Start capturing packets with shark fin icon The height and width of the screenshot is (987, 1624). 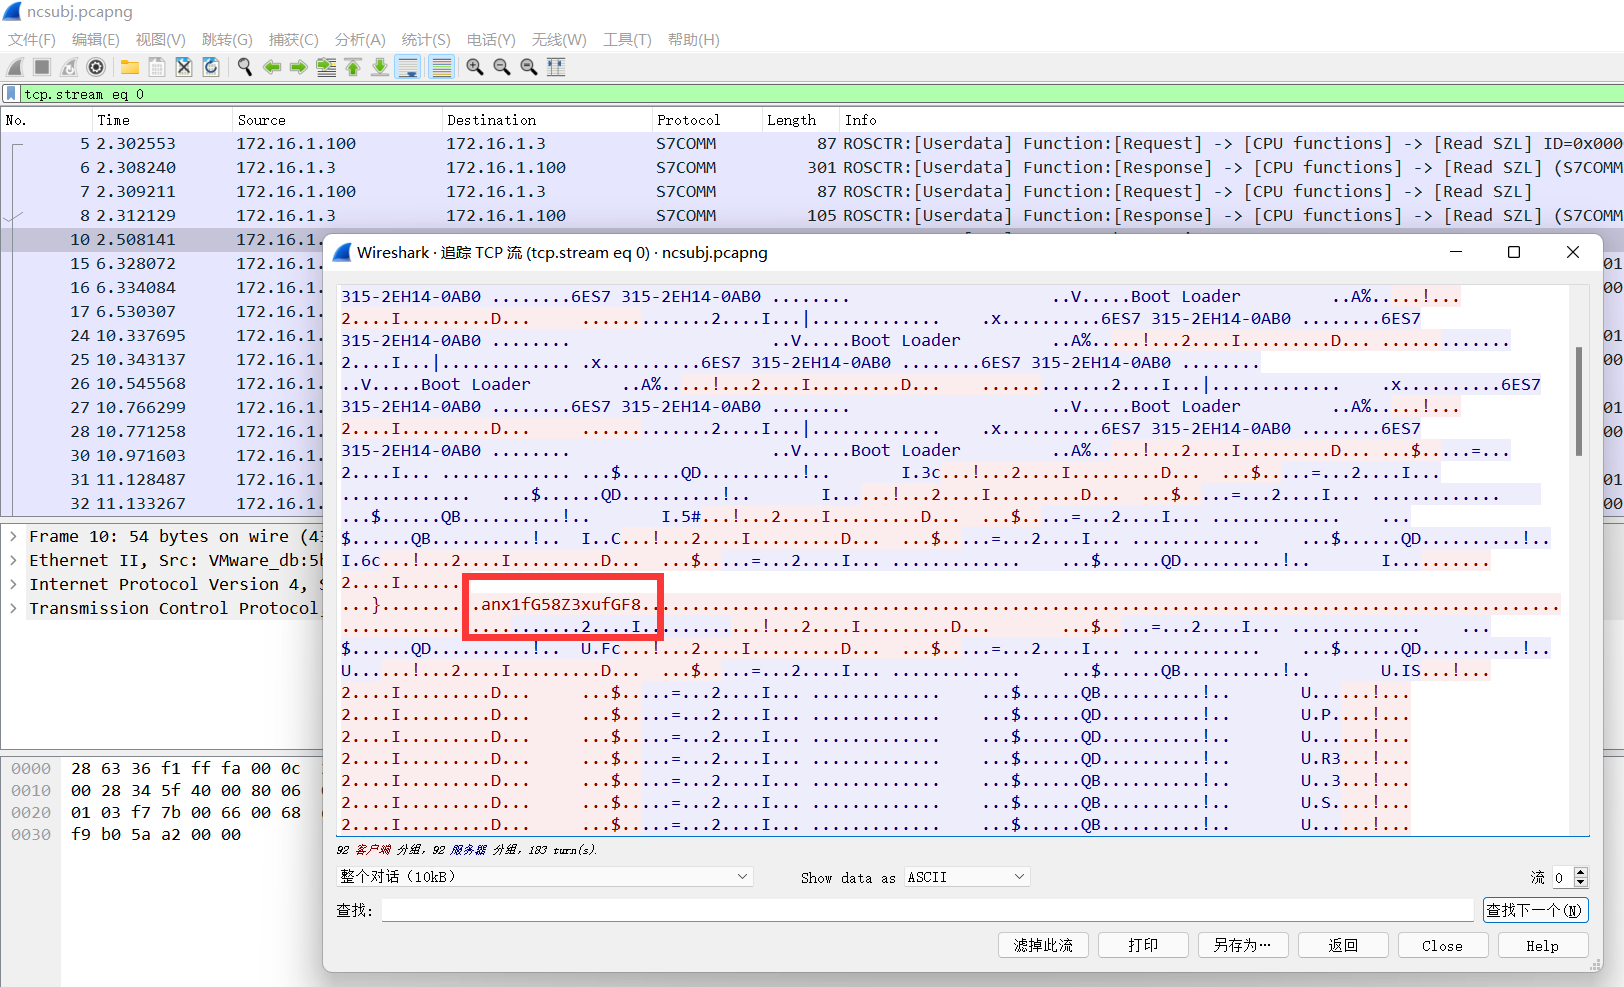coord(15,67)
